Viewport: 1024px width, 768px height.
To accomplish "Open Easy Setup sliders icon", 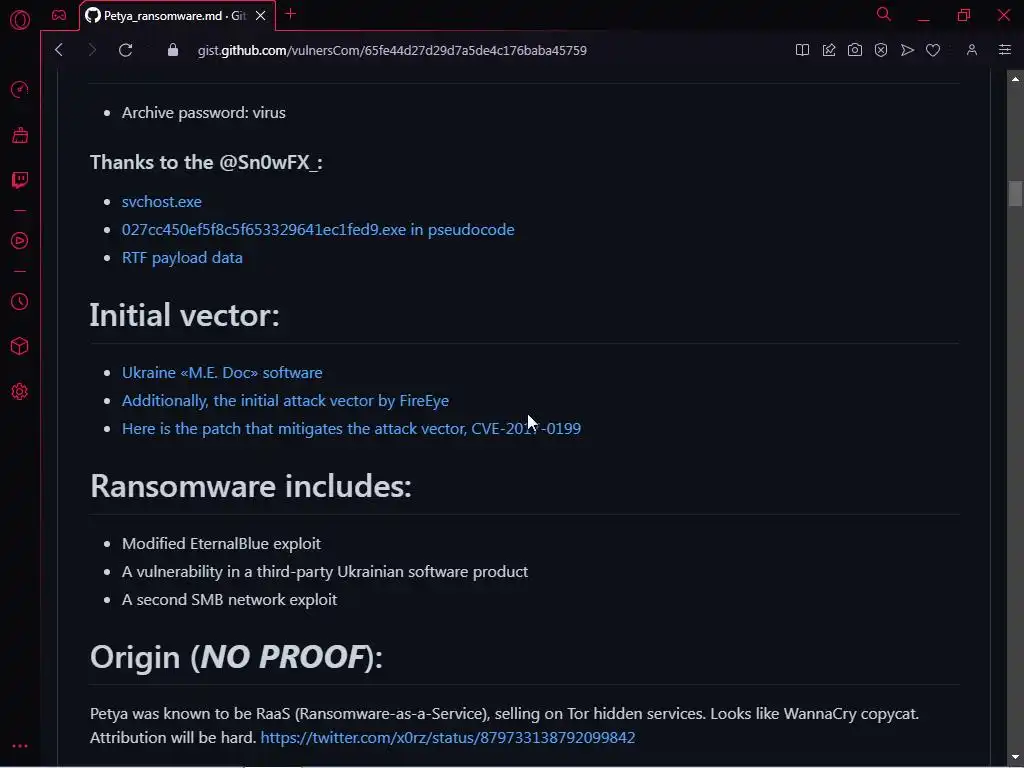I will (1004, 50).
